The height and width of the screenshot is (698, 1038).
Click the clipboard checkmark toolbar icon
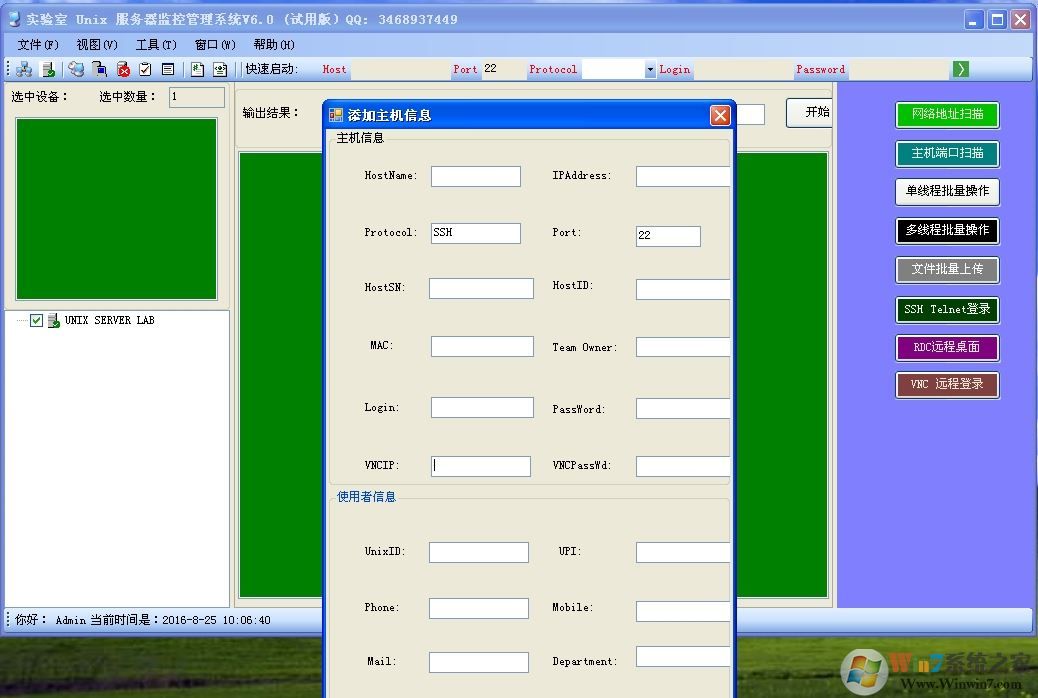click(145, 69)
